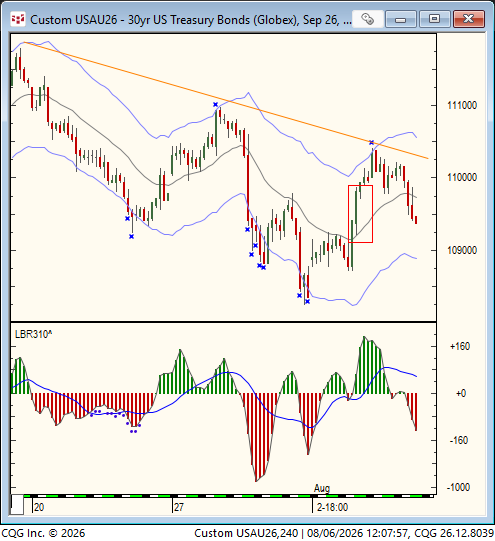Click the white box beside the time axis
Viewport: 495px width, 541px height.
click(17, 505)
